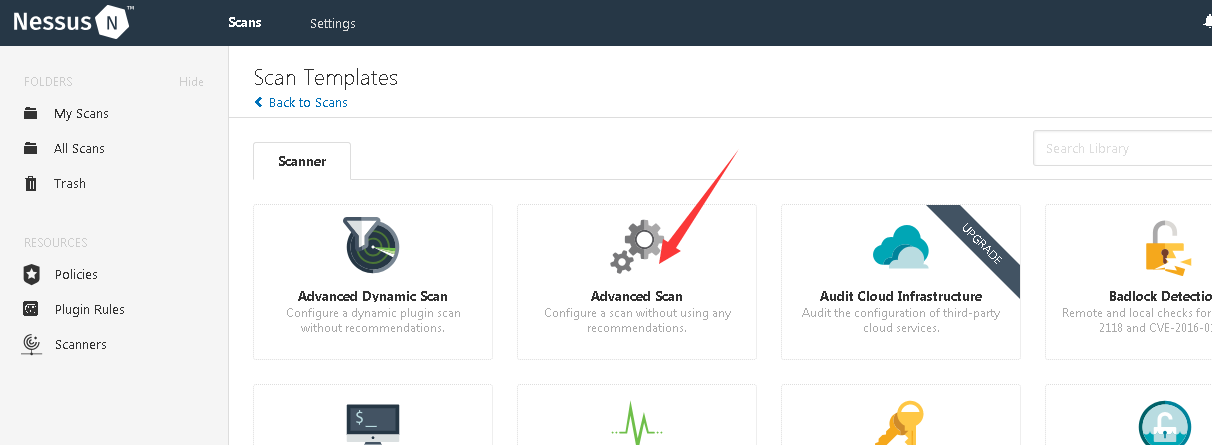This screenshot has width=1212, height=445.
Task: Click the Nessus logo in the header
Action: coord(74,22)
